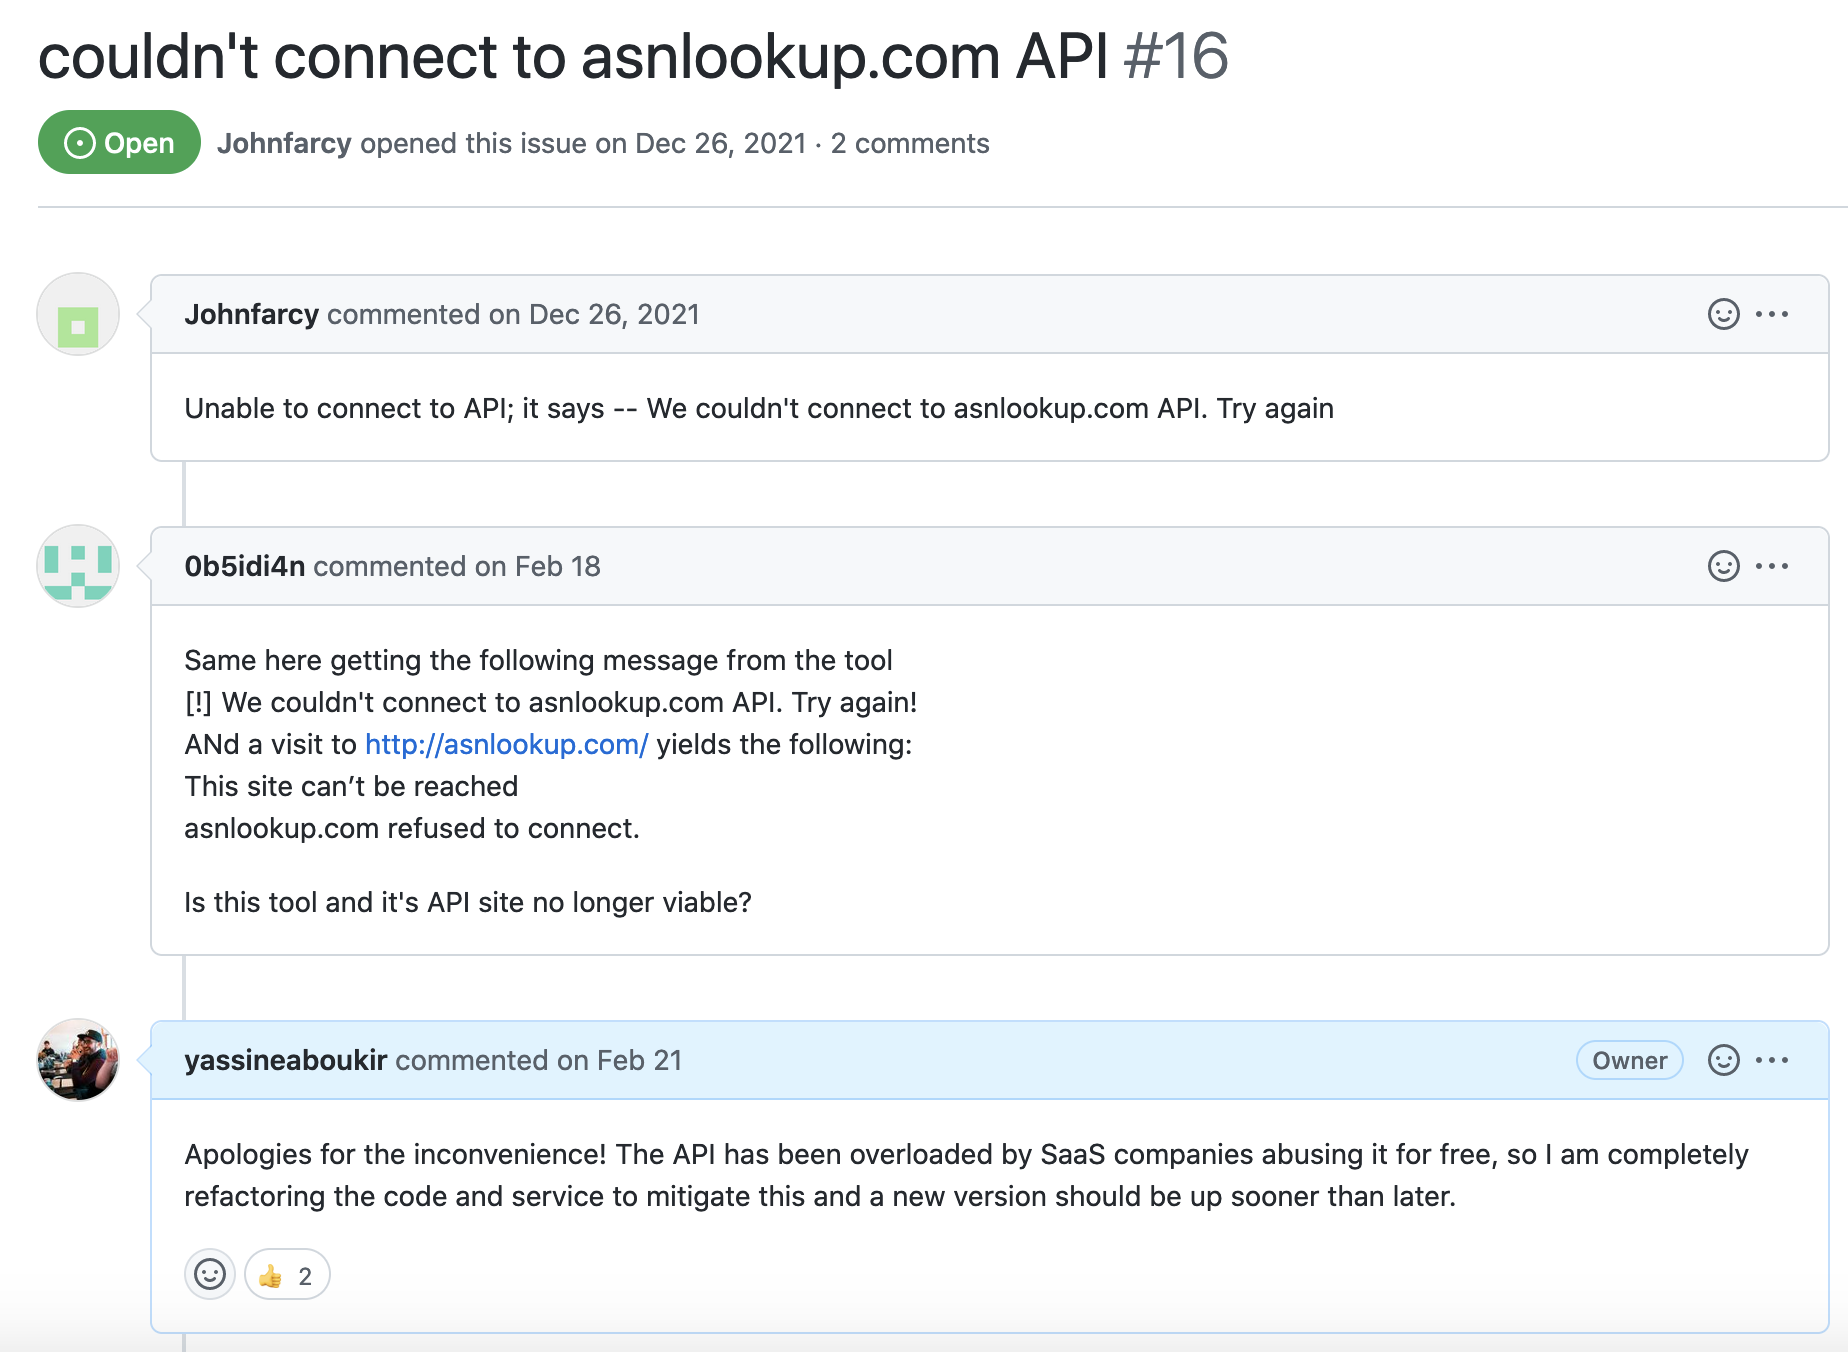Click yassineaboukir username in comment header
Viewport: 1848px width, 1352px height.
tap(286, 1060)
